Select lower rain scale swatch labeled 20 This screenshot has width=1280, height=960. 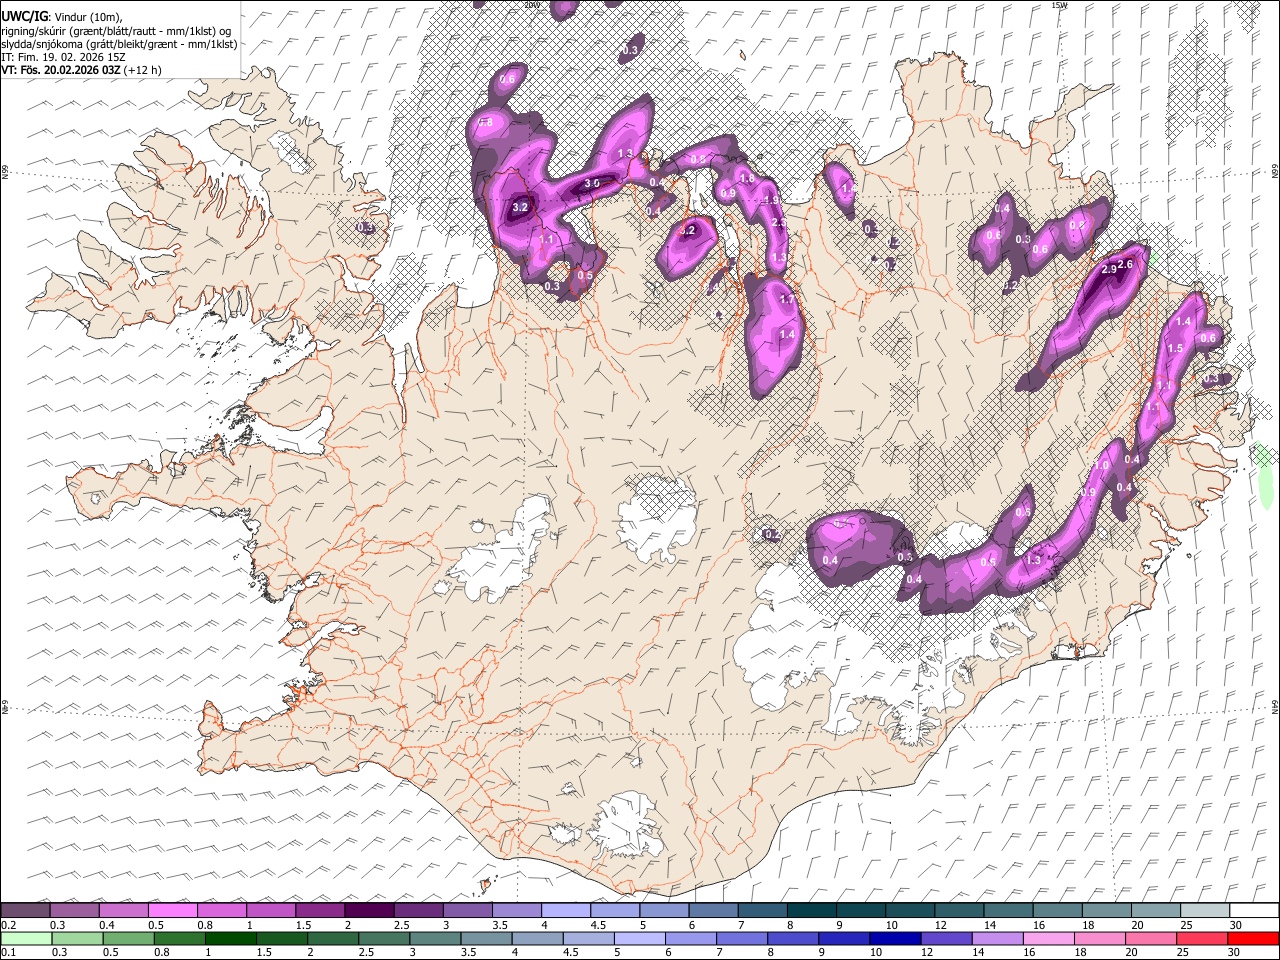coord(1152,939)
